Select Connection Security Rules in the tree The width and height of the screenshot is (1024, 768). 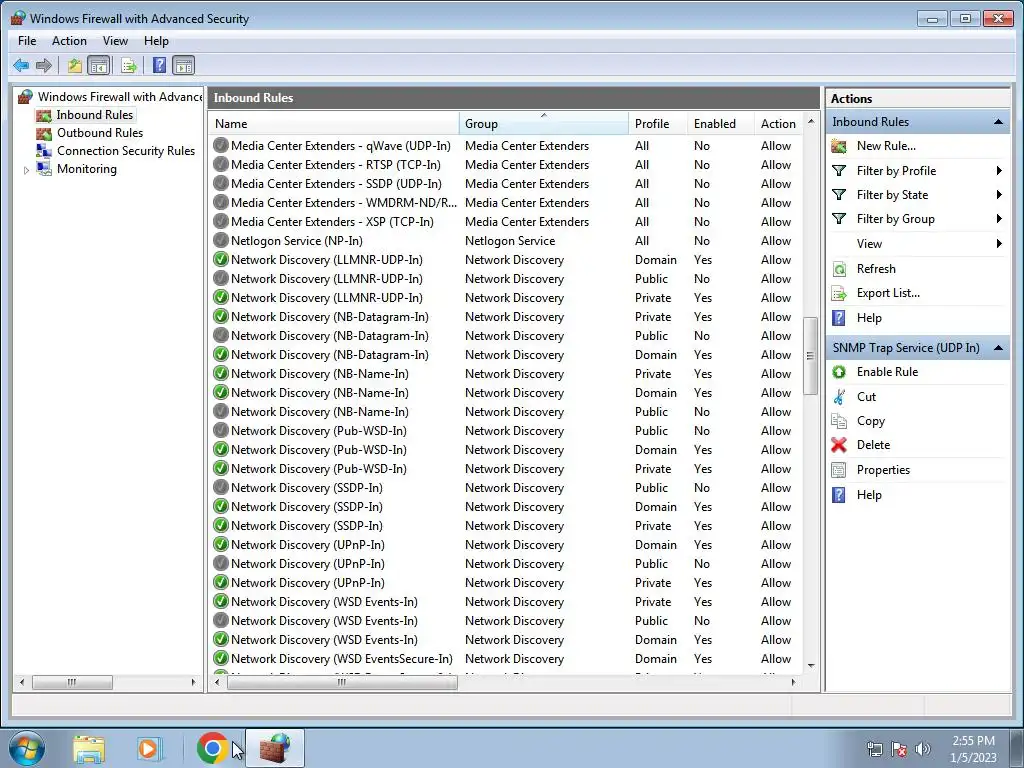pos(125,151)
